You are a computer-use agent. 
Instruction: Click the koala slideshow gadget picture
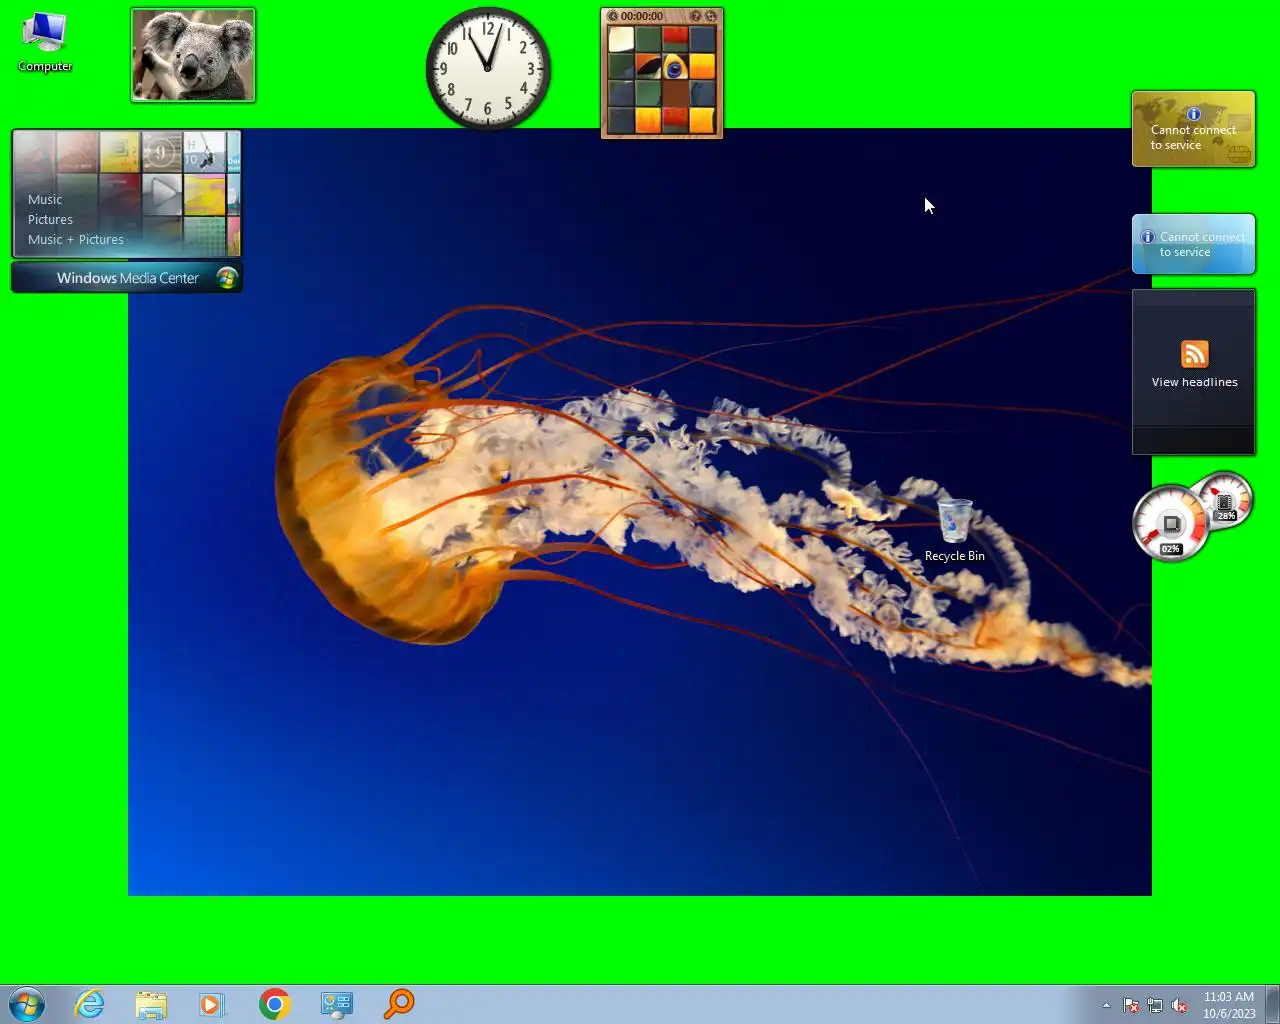(193, 55)
